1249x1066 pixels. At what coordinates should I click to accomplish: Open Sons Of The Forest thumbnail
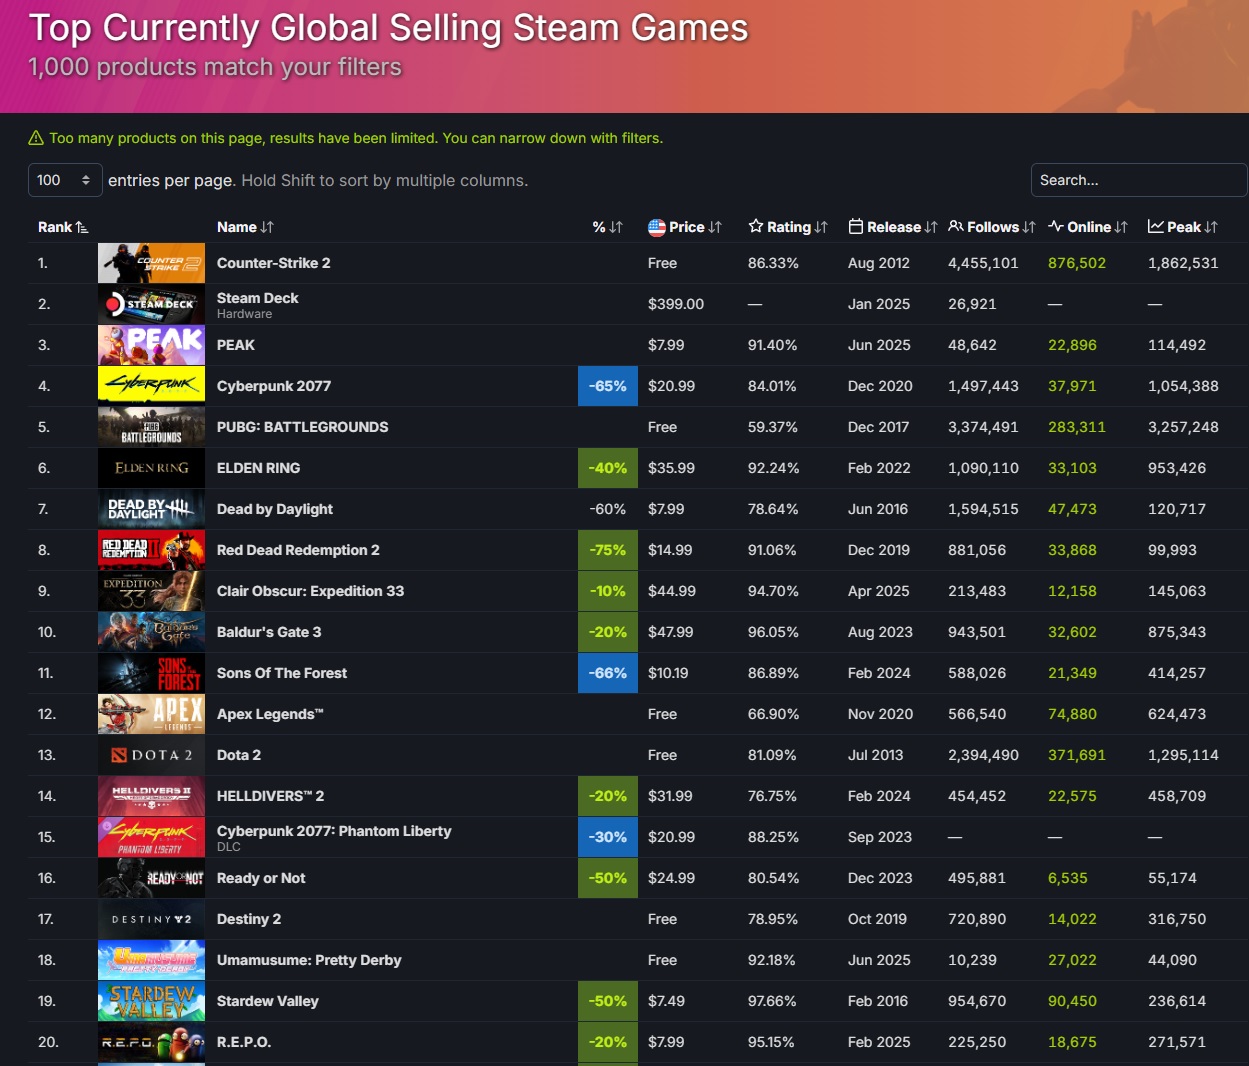tap(151, 673)
